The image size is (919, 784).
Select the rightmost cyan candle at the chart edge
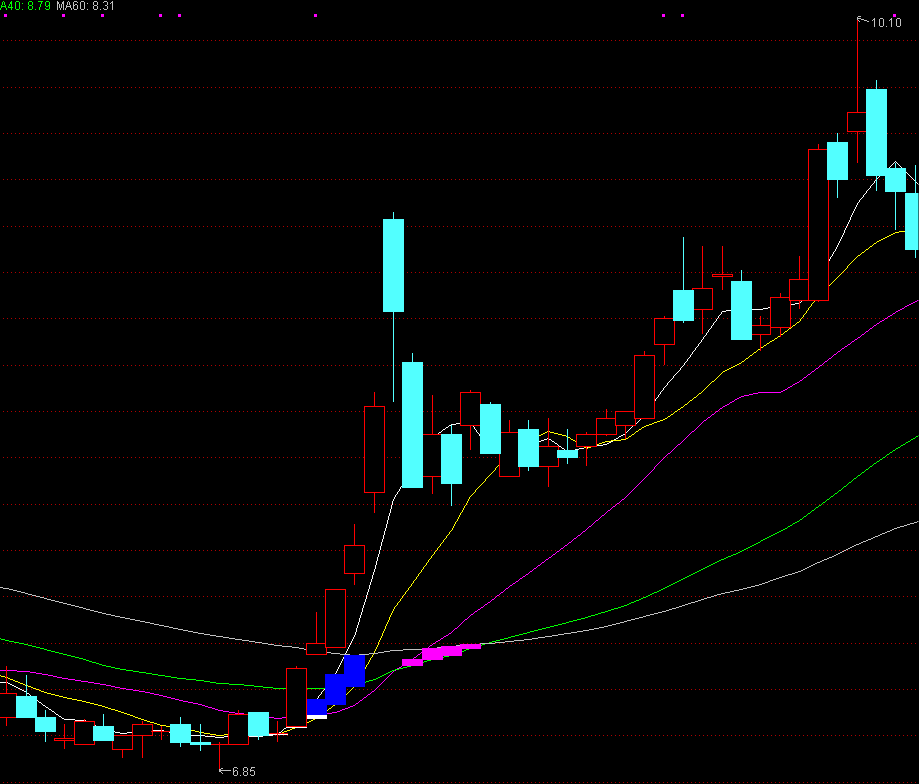(x=912, y=220)
